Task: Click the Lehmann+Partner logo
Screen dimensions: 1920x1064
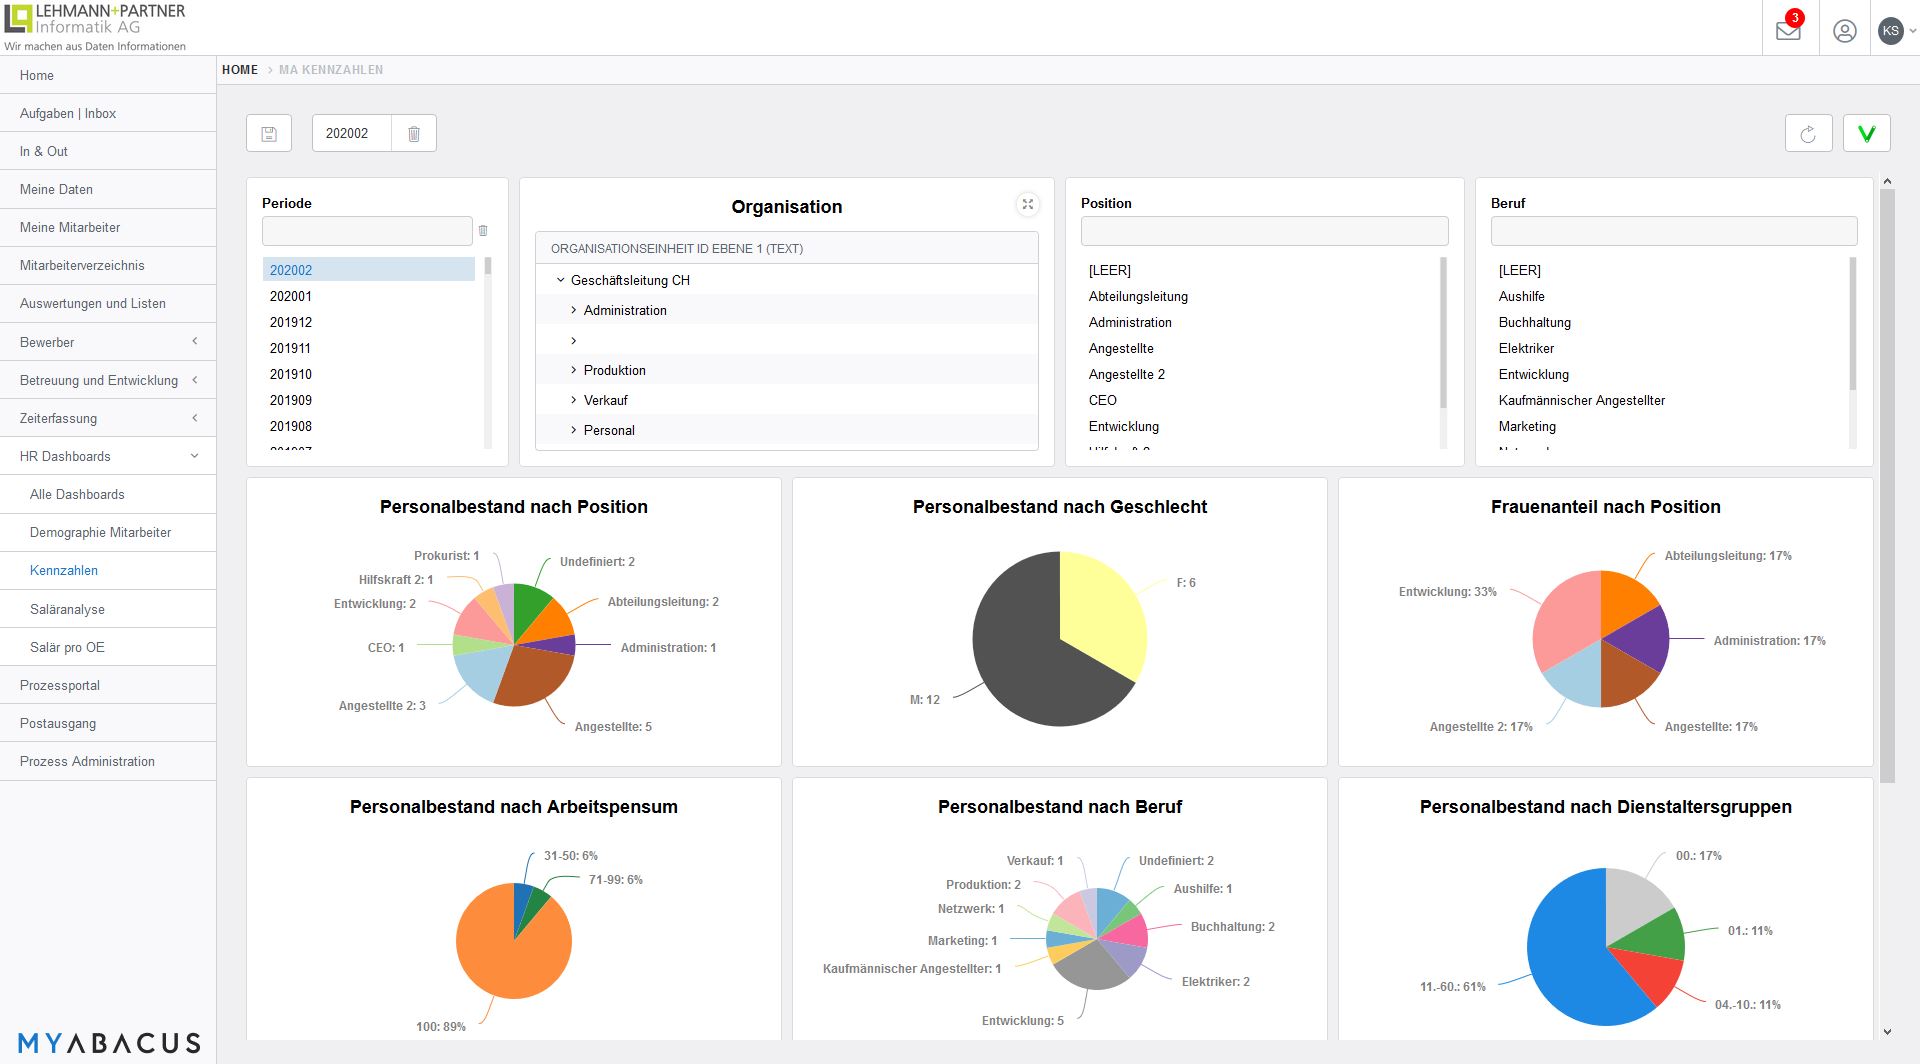Action: (x=95, y=27)
